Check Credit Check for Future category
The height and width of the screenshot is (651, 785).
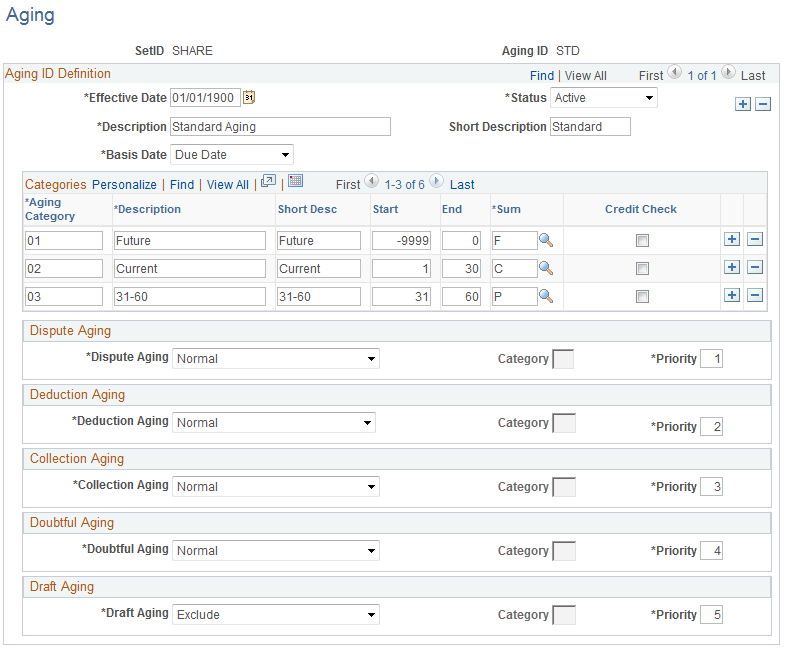pyautogui.click(x=642, y=241)
